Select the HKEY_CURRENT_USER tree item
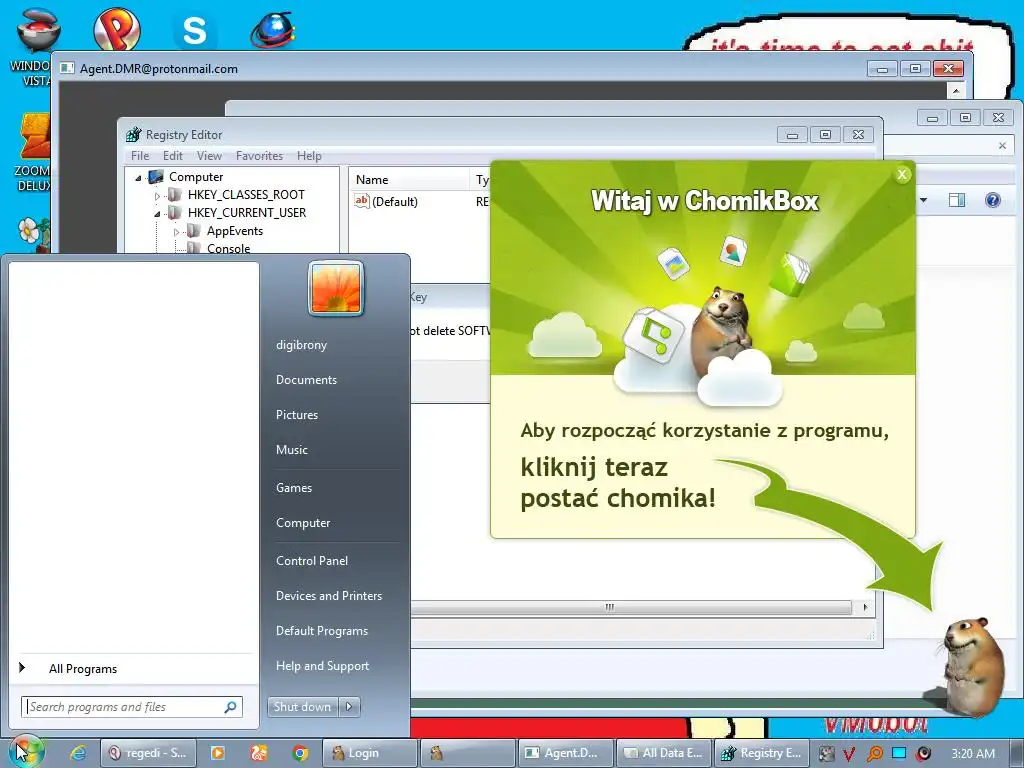 (246, 213)
